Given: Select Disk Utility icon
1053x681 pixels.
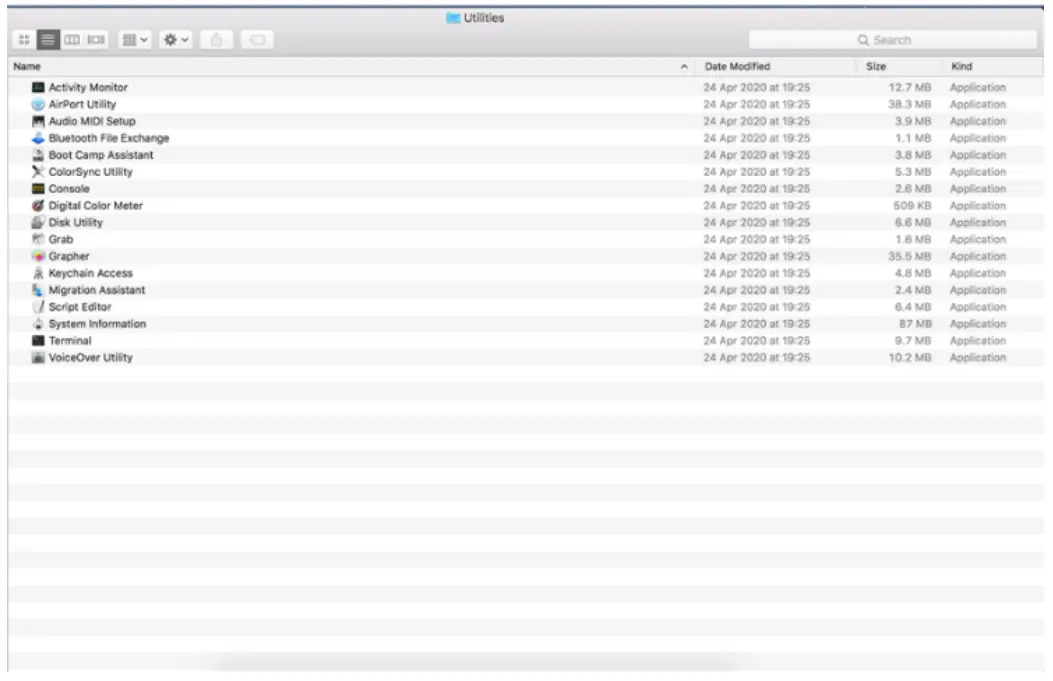Looking at the screenshot, I should click(x=38, y=222).
